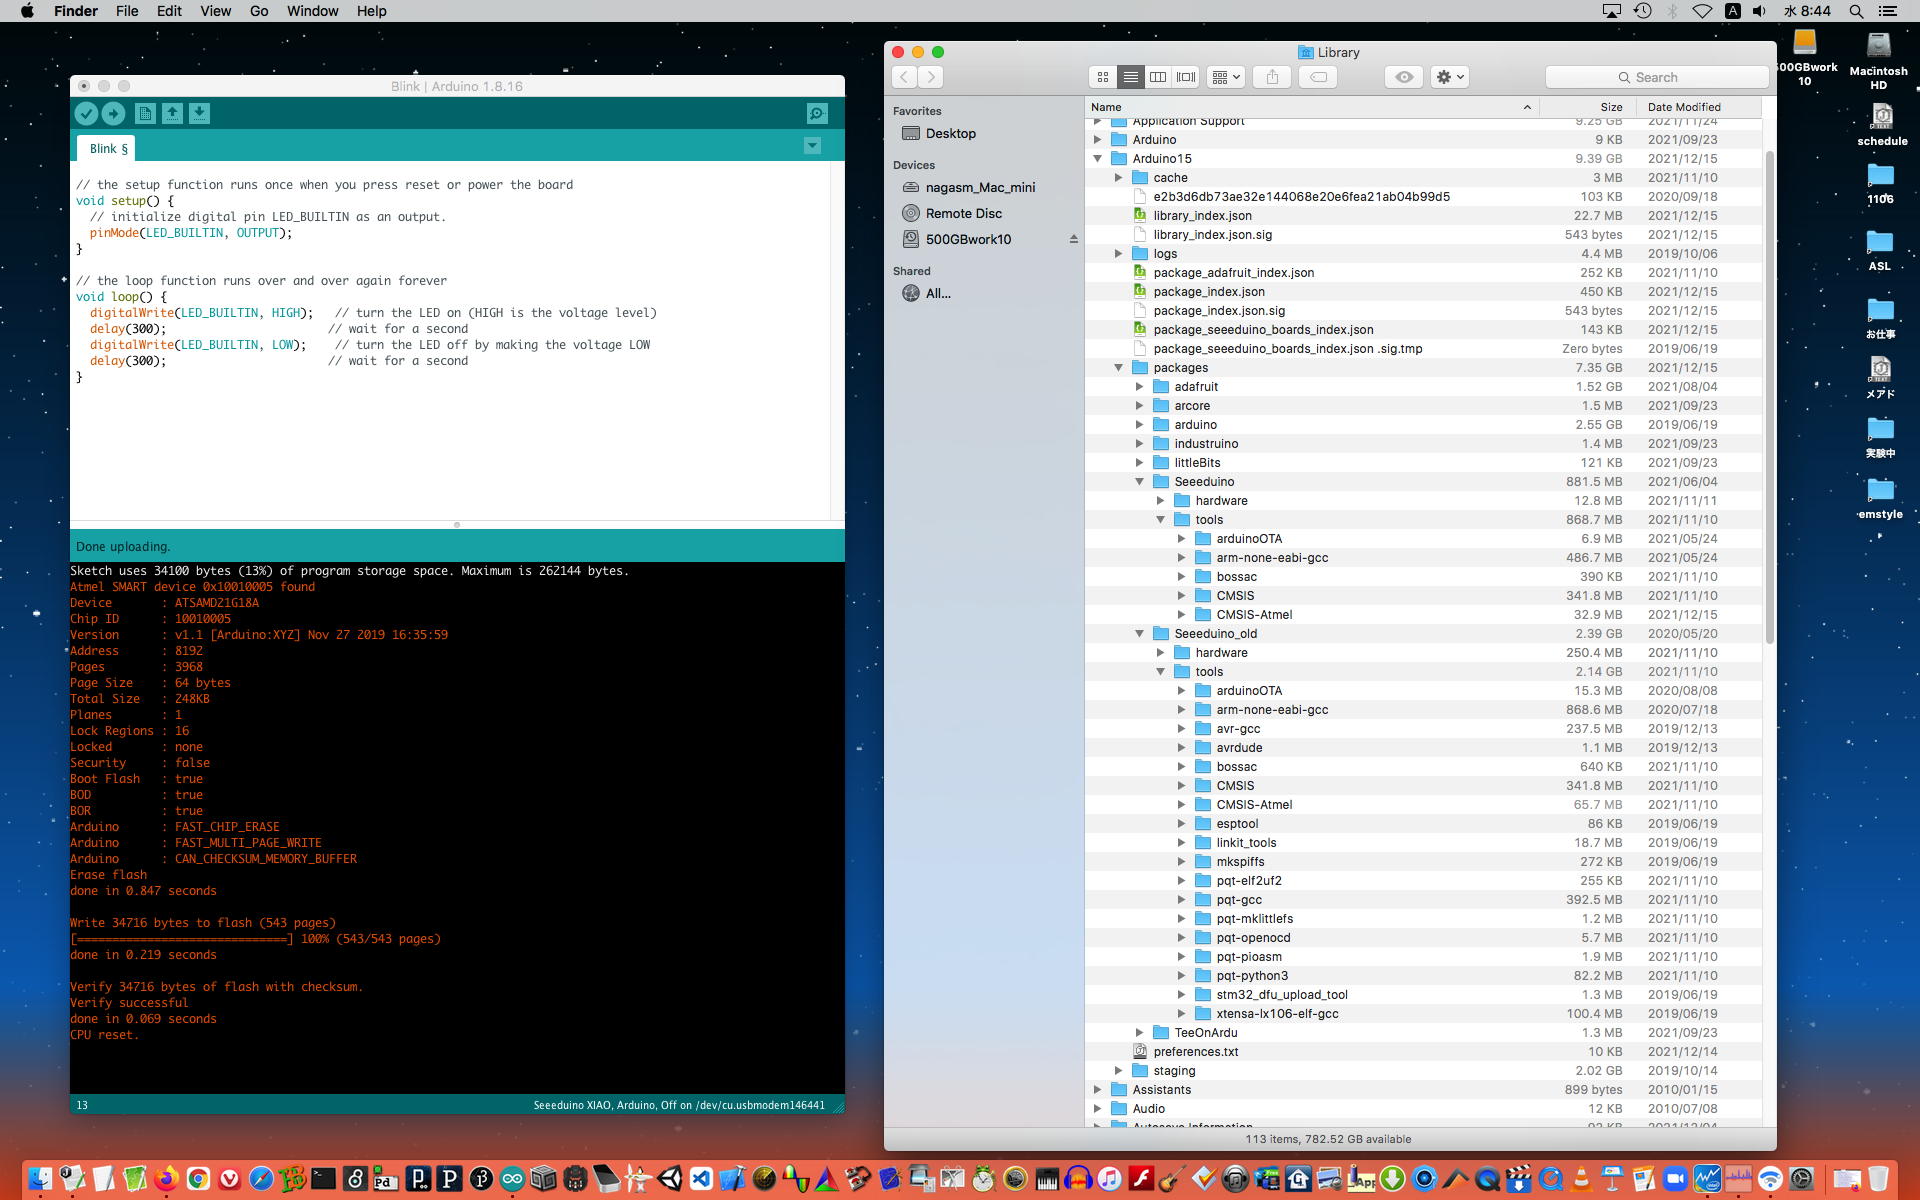Open the Go menu in menu bar
Image resolution: width=1920 pixels, height=1200 pixels.
click(x=259, y=11)
